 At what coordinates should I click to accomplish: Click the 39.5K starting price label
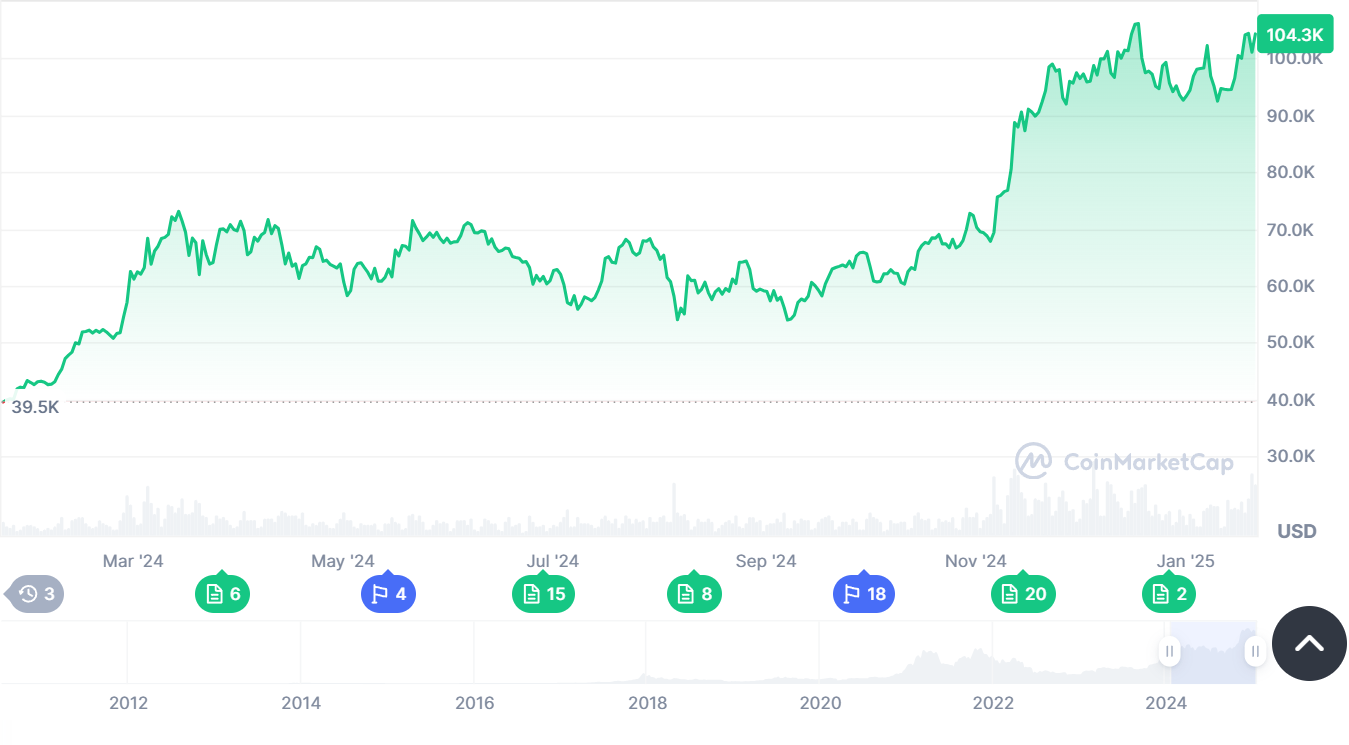tap(35, 407)
